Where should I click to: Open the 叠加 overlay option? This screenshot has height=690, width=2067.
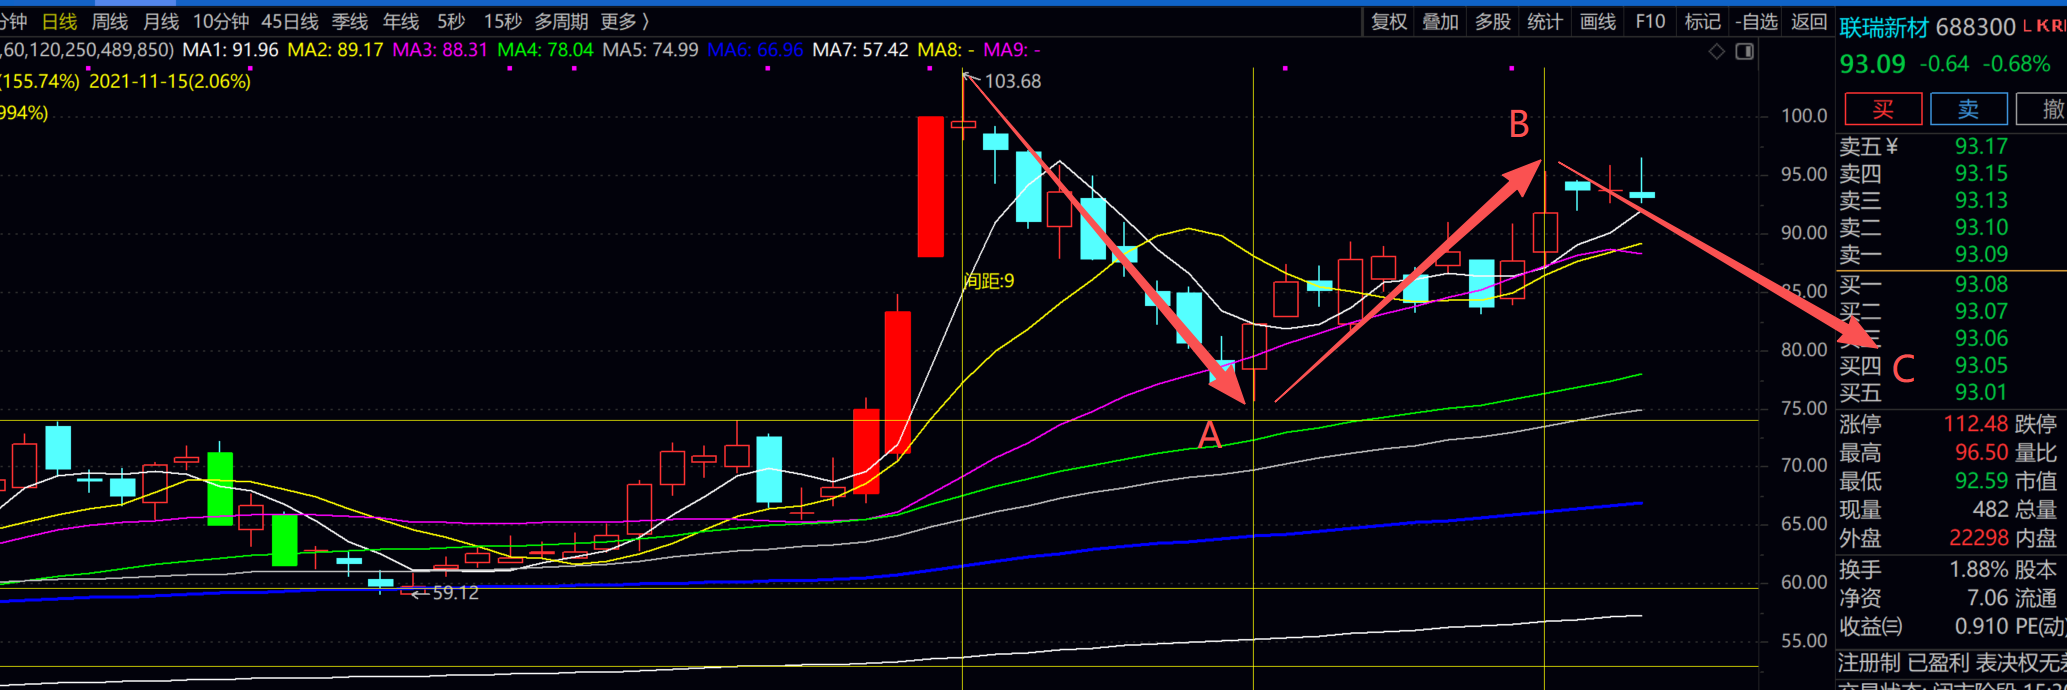click(x=1441, y=21)
